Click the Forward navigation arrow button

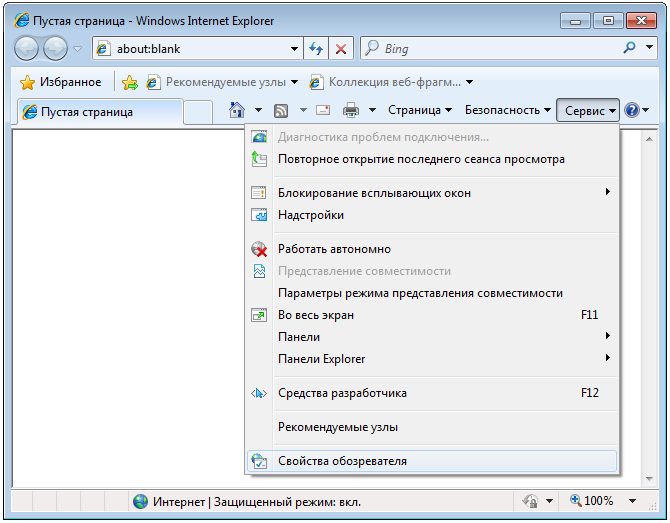56,49
